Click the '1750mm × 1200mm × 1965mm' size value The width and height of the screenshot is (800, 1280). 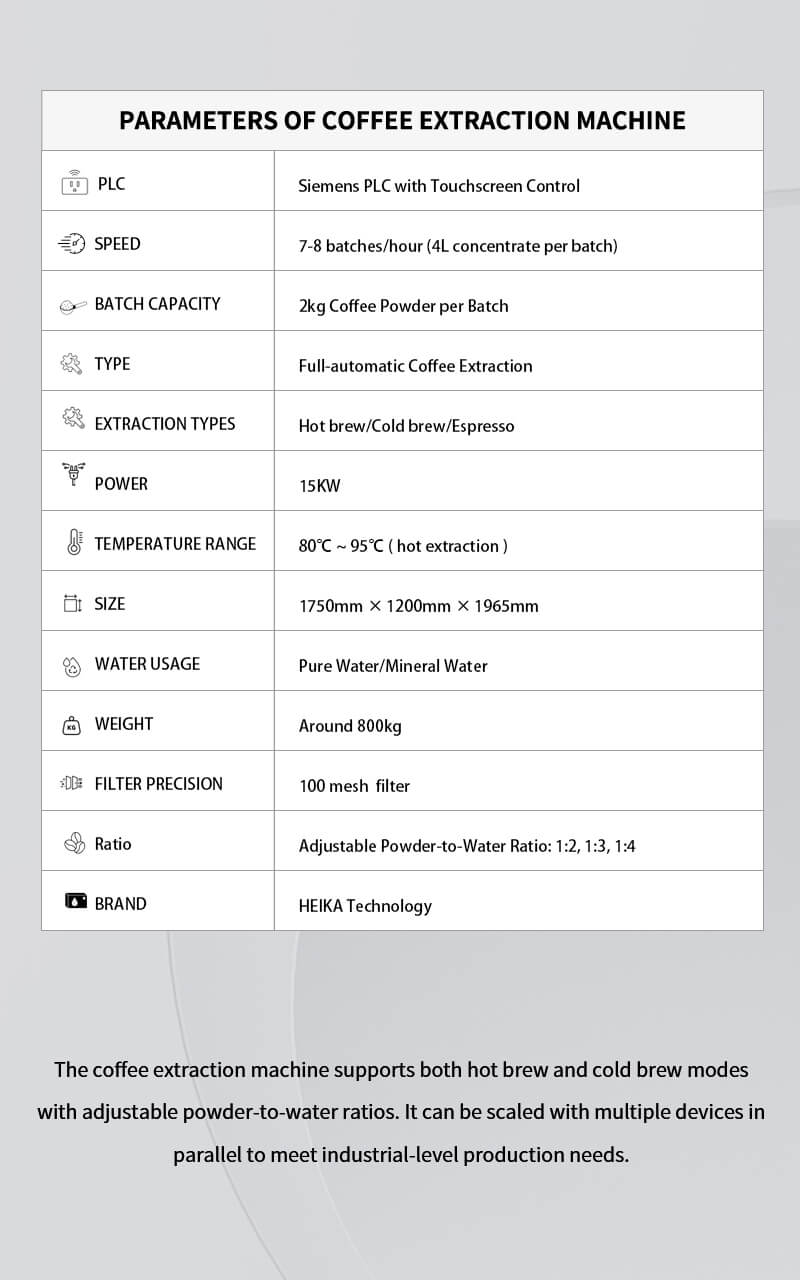418,606
